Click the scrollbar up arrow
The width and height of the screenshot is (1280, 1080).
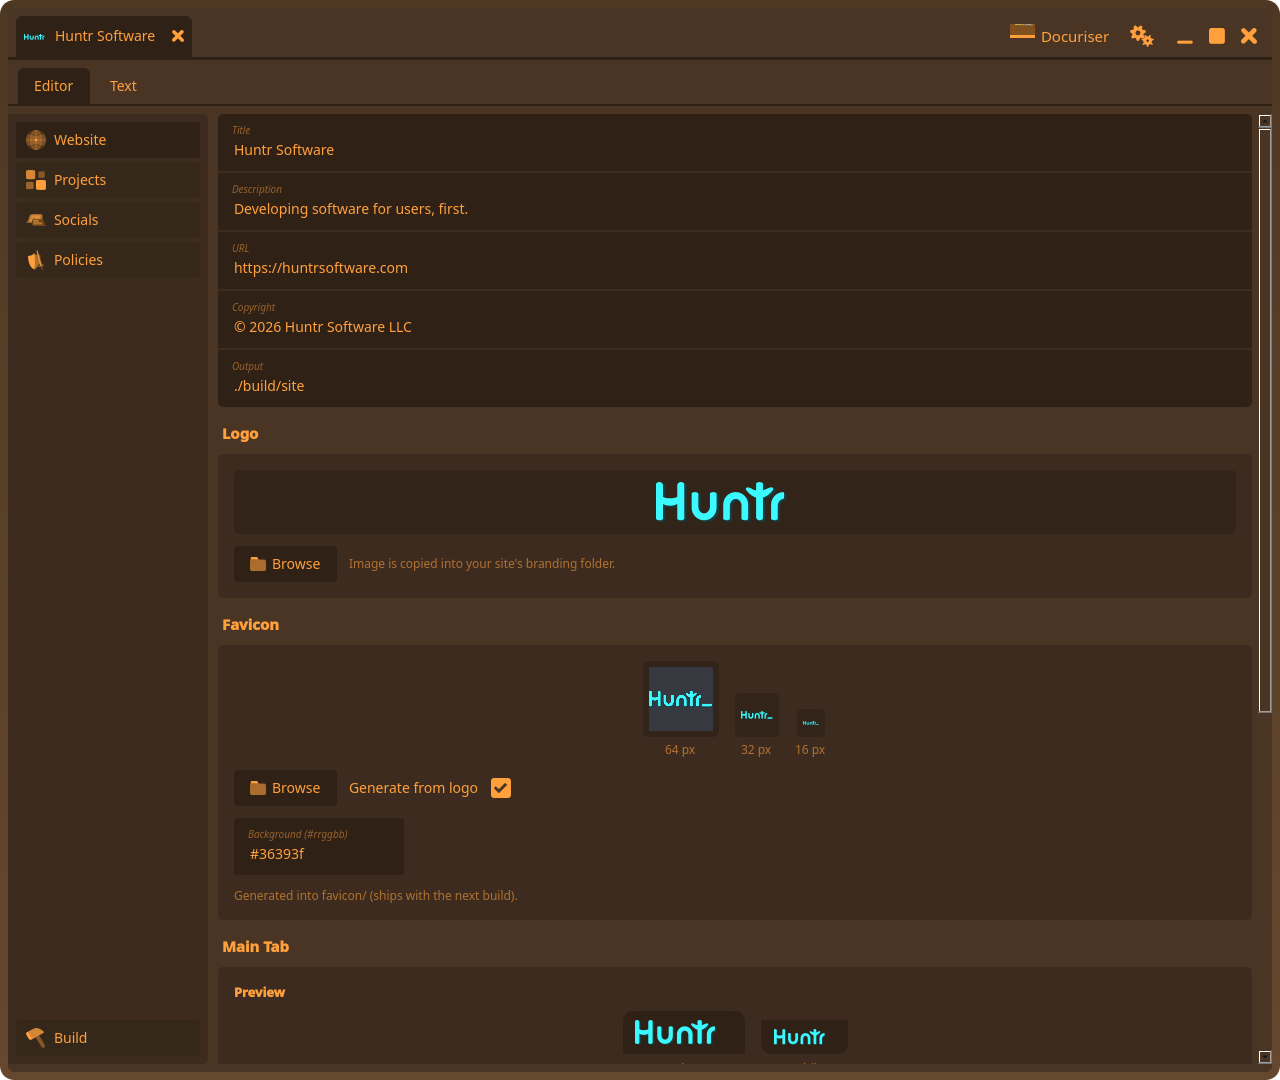1265,121
